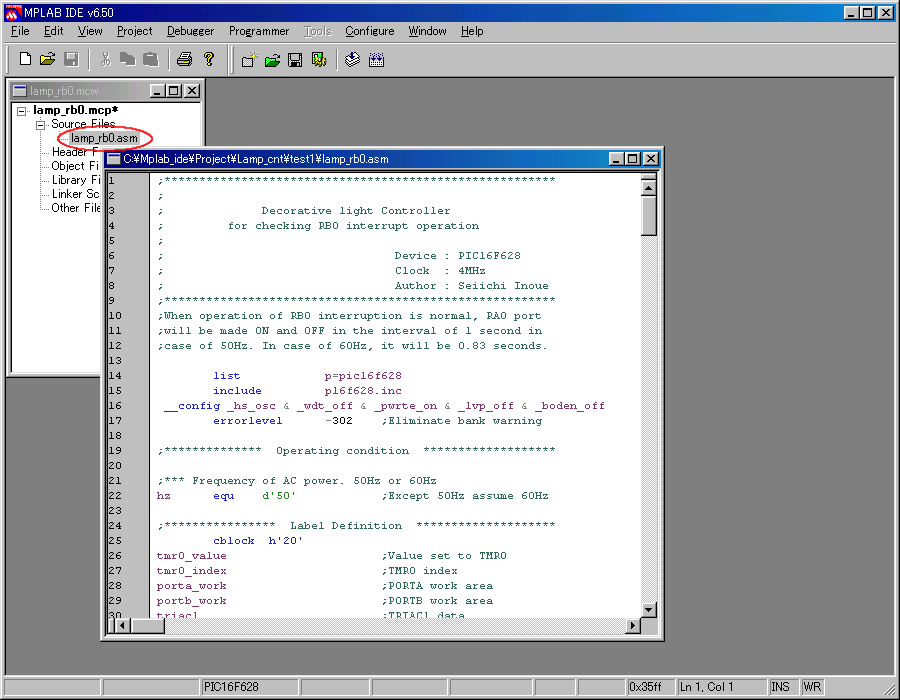Open the Help menu
Screen dimensions: 900x700
point(472,31)
